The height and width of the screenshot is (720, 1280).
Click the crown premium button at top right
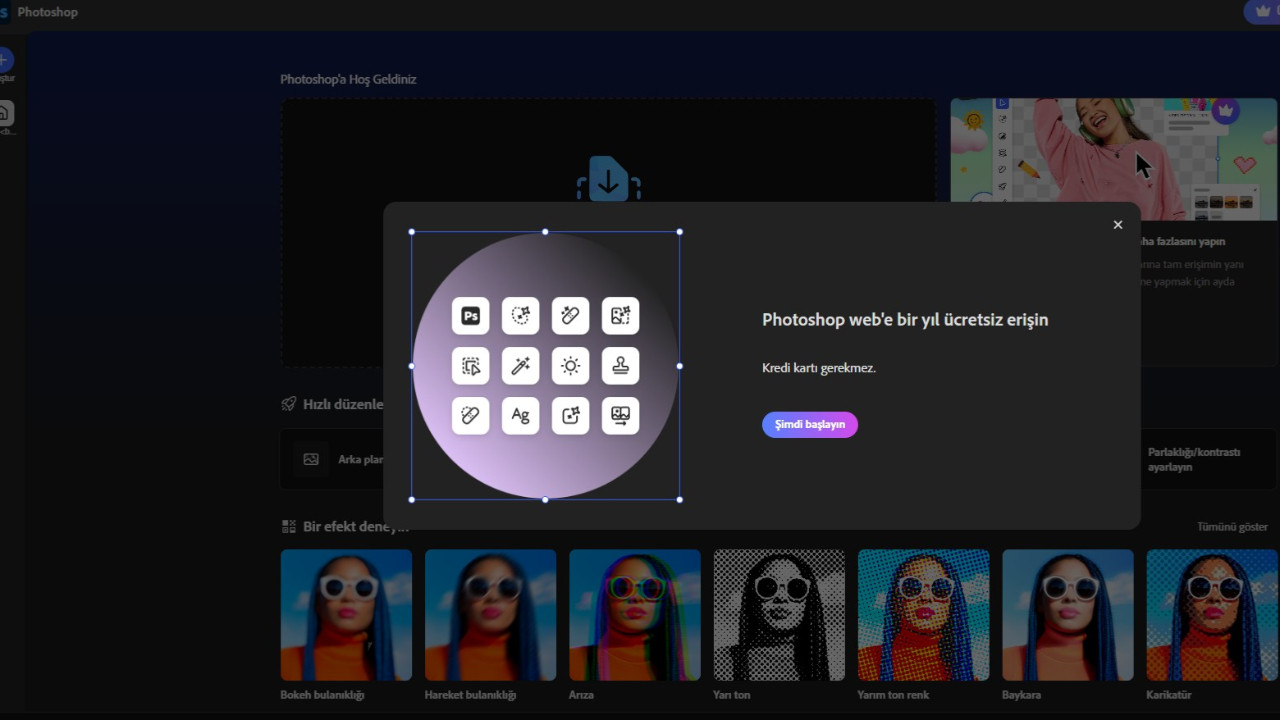point(1262,11)
